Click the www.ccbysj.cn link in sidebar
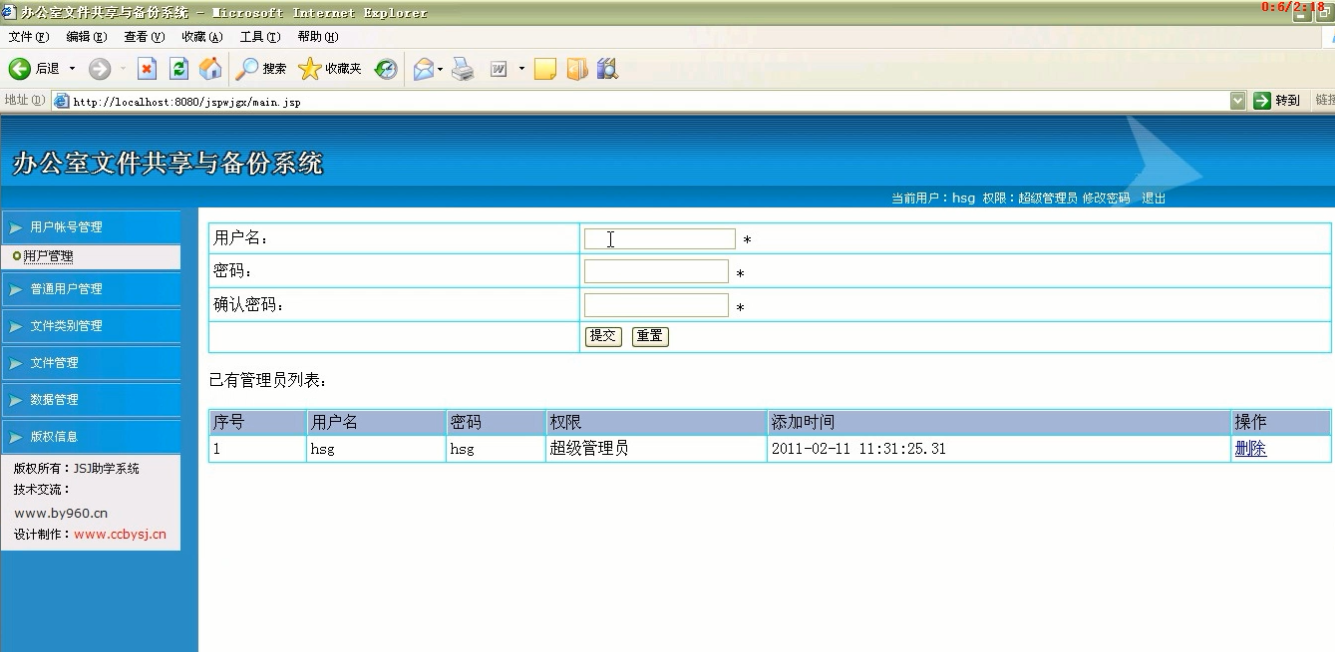This screenshot has width=1335, height=652. [120, 534]
